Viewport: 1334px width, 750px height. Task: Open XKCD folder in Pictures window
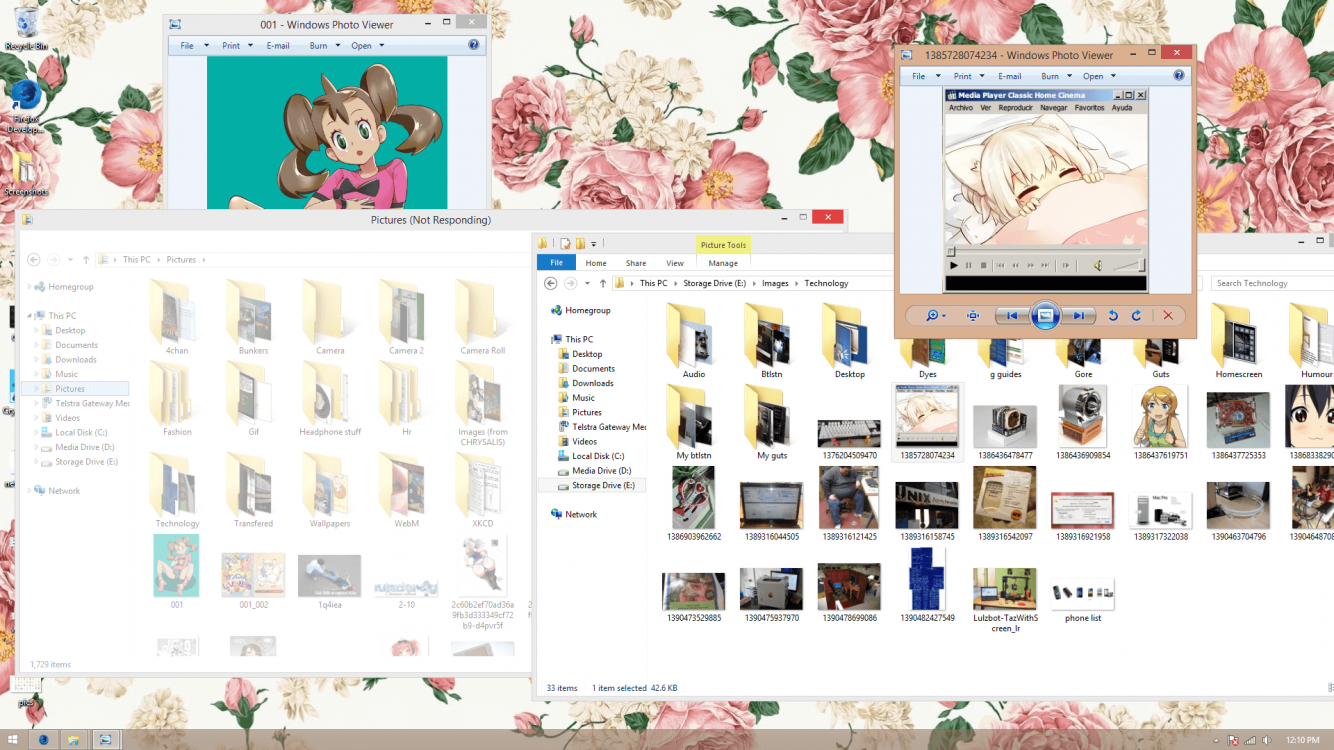tap(483, 491)
